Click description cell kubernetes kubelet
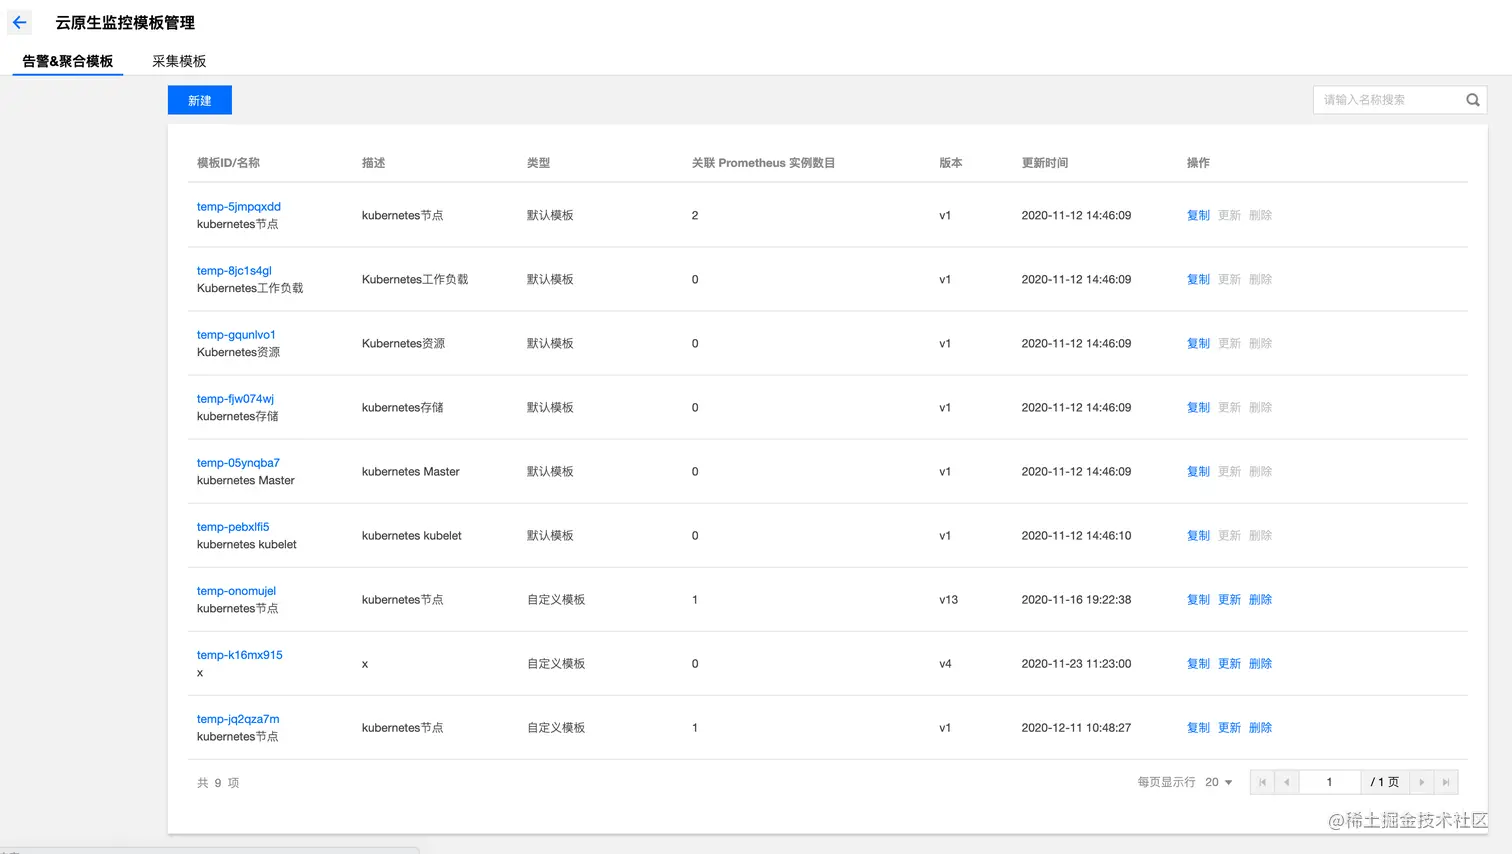Screen dimensions: 1512x854 click(x=412, y=535)
